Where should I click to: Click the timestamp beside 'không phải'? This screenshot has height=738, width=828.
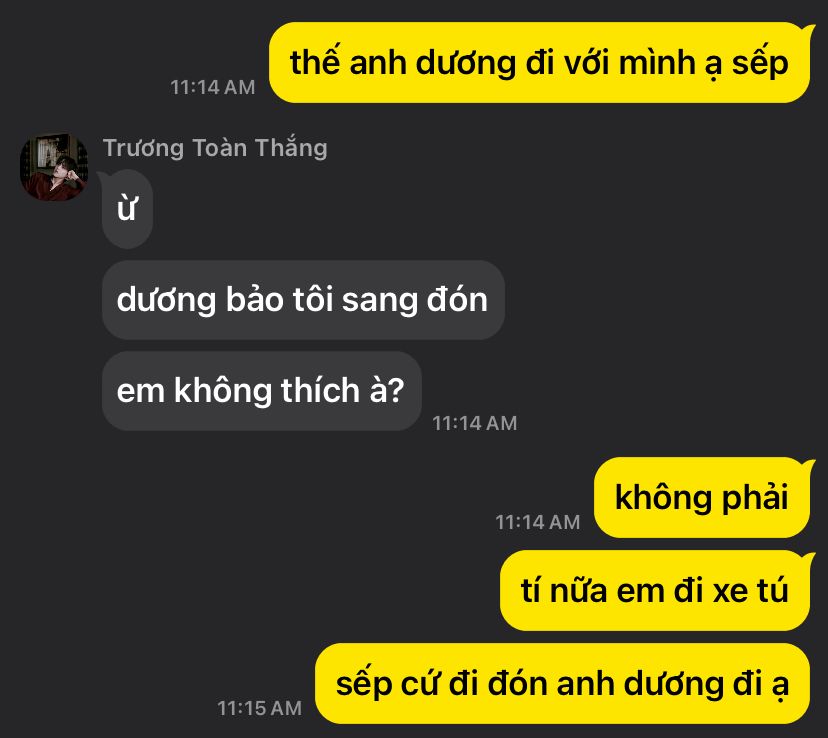(x=538, y=523)
